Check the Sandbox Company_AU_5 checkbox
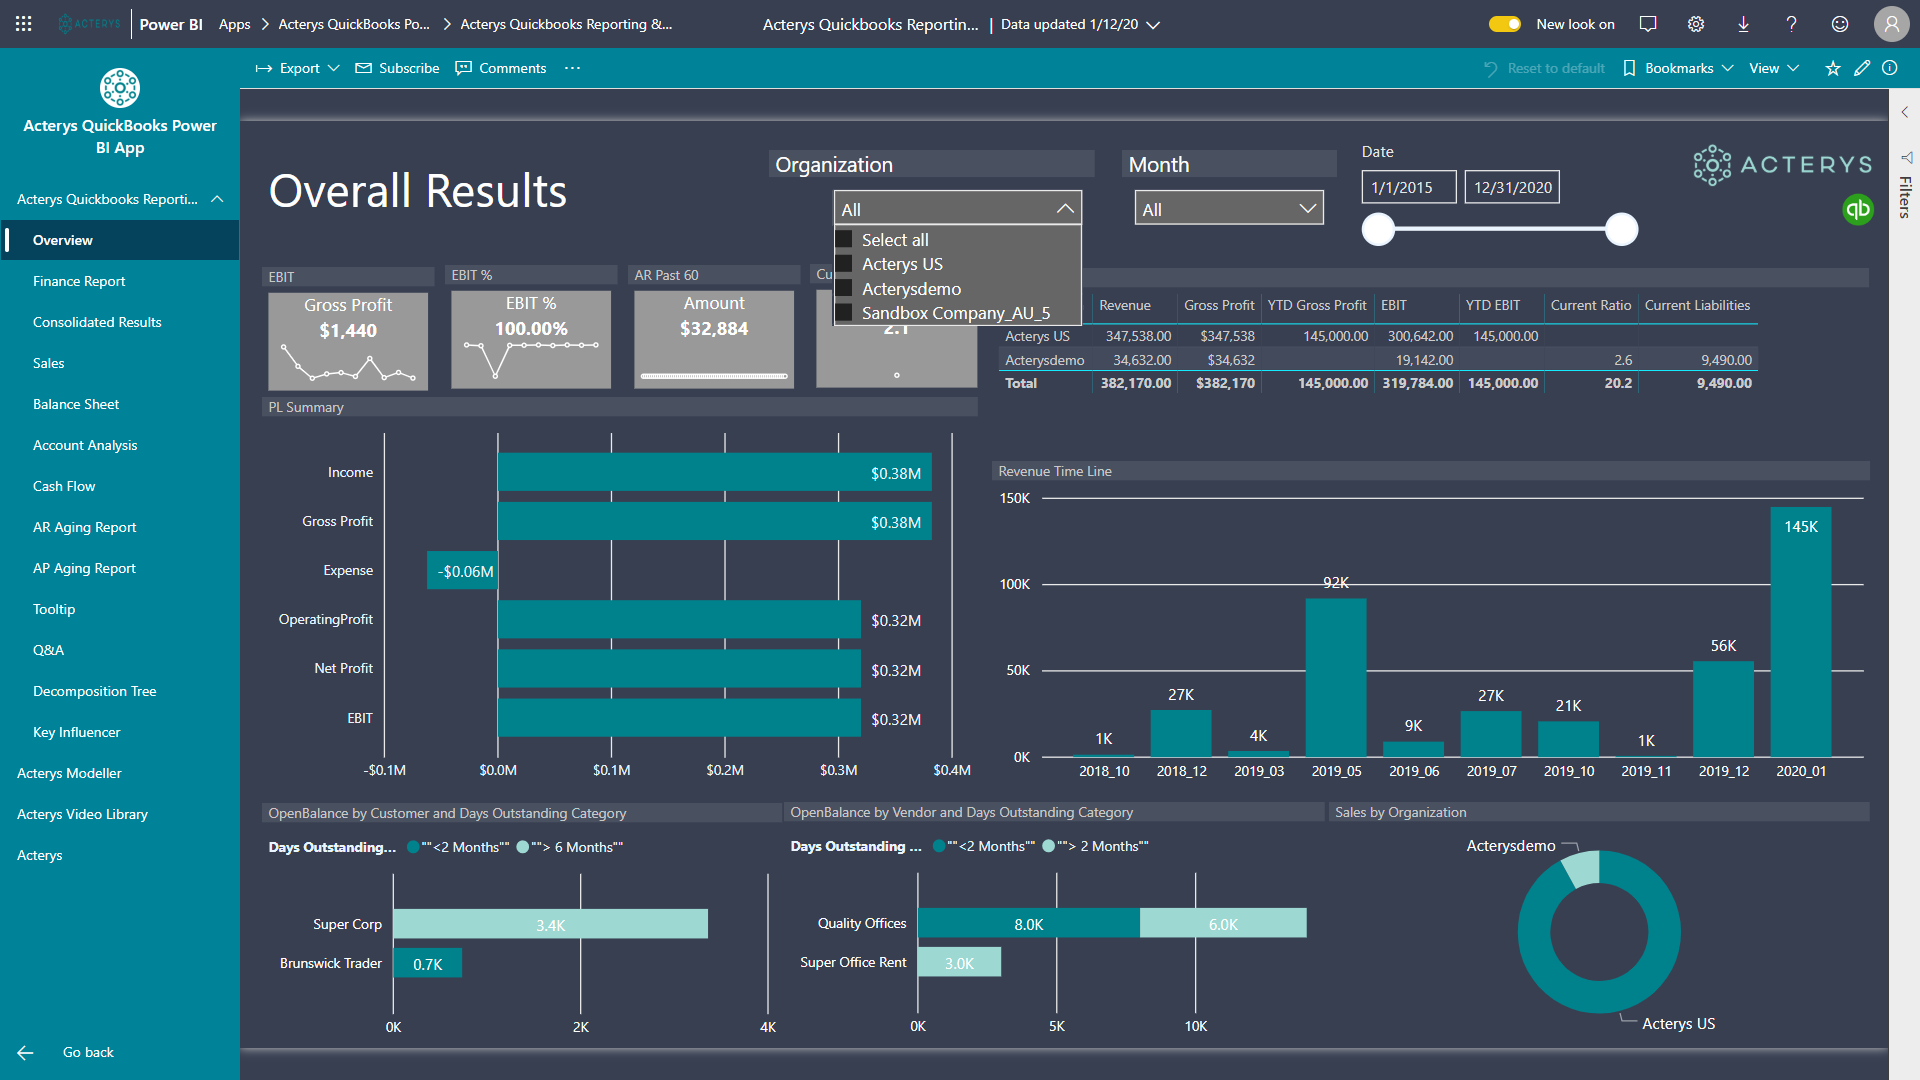1920x1080 pixels. [x=845, y=313]
